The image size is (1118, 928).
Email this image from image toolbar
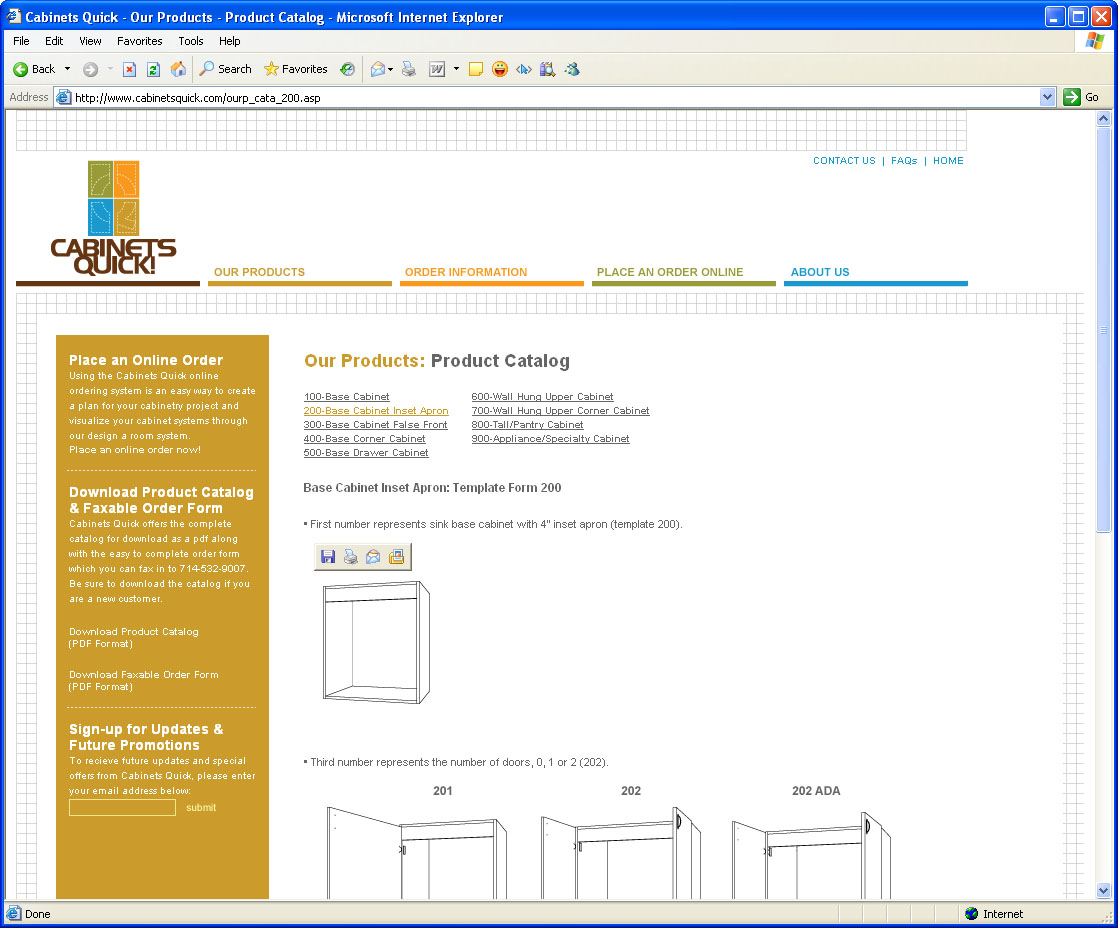click(x=373, y=557)
